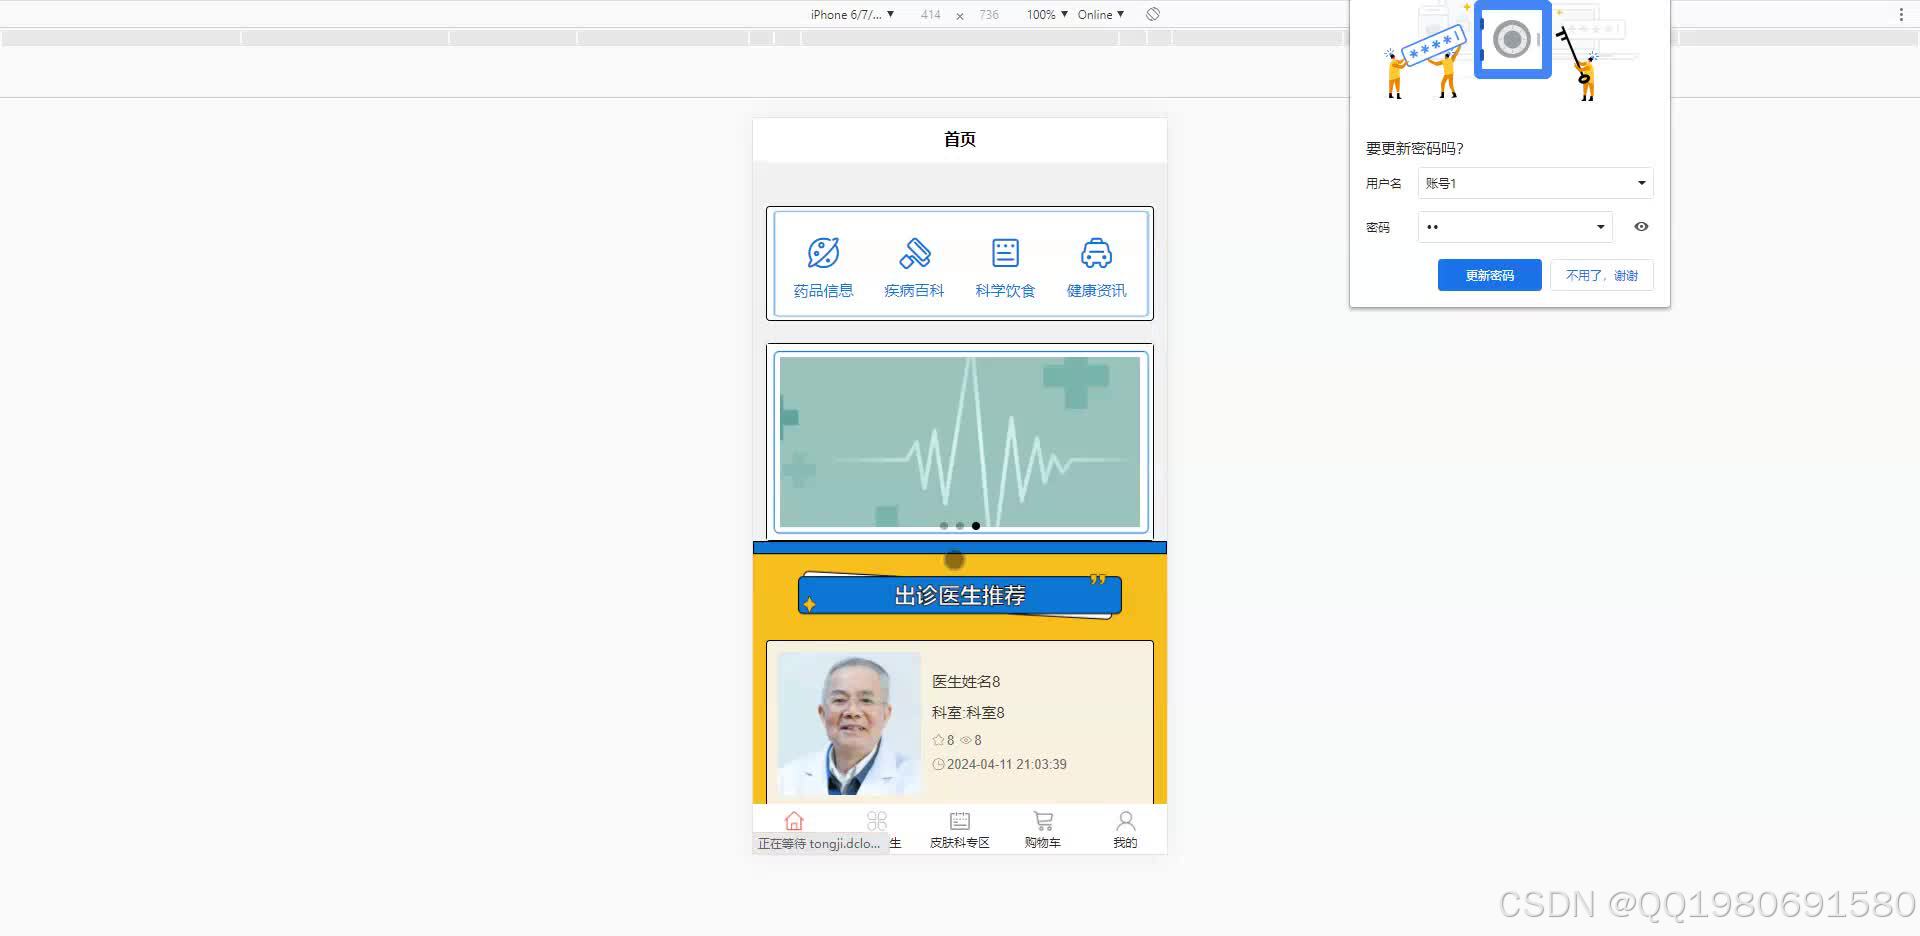Open the 药品信息 drug info icon
The height and width of the screenshot is (936, 1920).
(x=823, y=253)
